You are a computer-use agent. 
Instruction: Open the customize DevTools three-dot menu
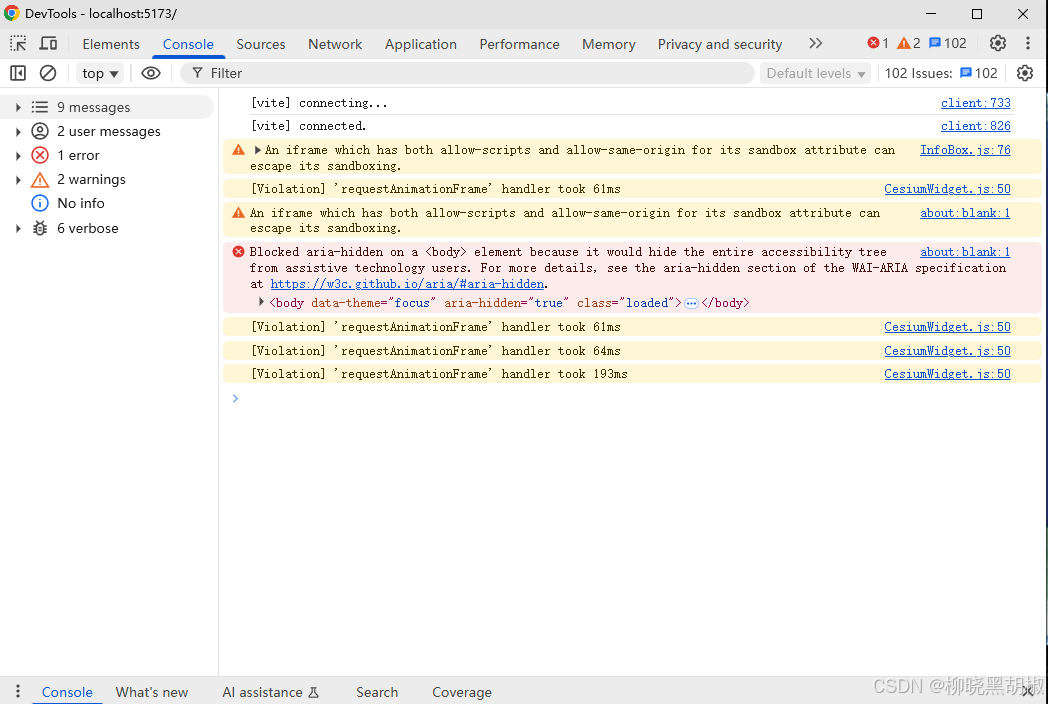pos(1027,43)
